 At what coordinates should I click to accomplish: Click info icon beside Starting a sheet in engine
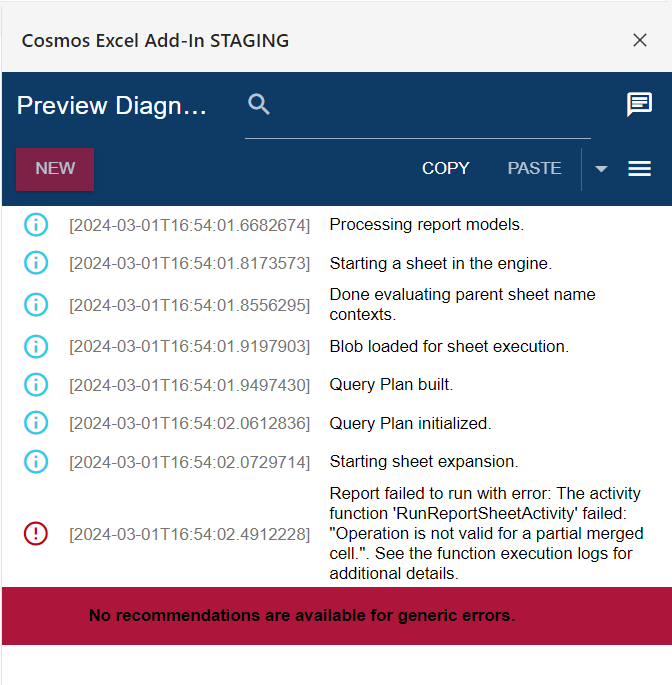point(35,264)
